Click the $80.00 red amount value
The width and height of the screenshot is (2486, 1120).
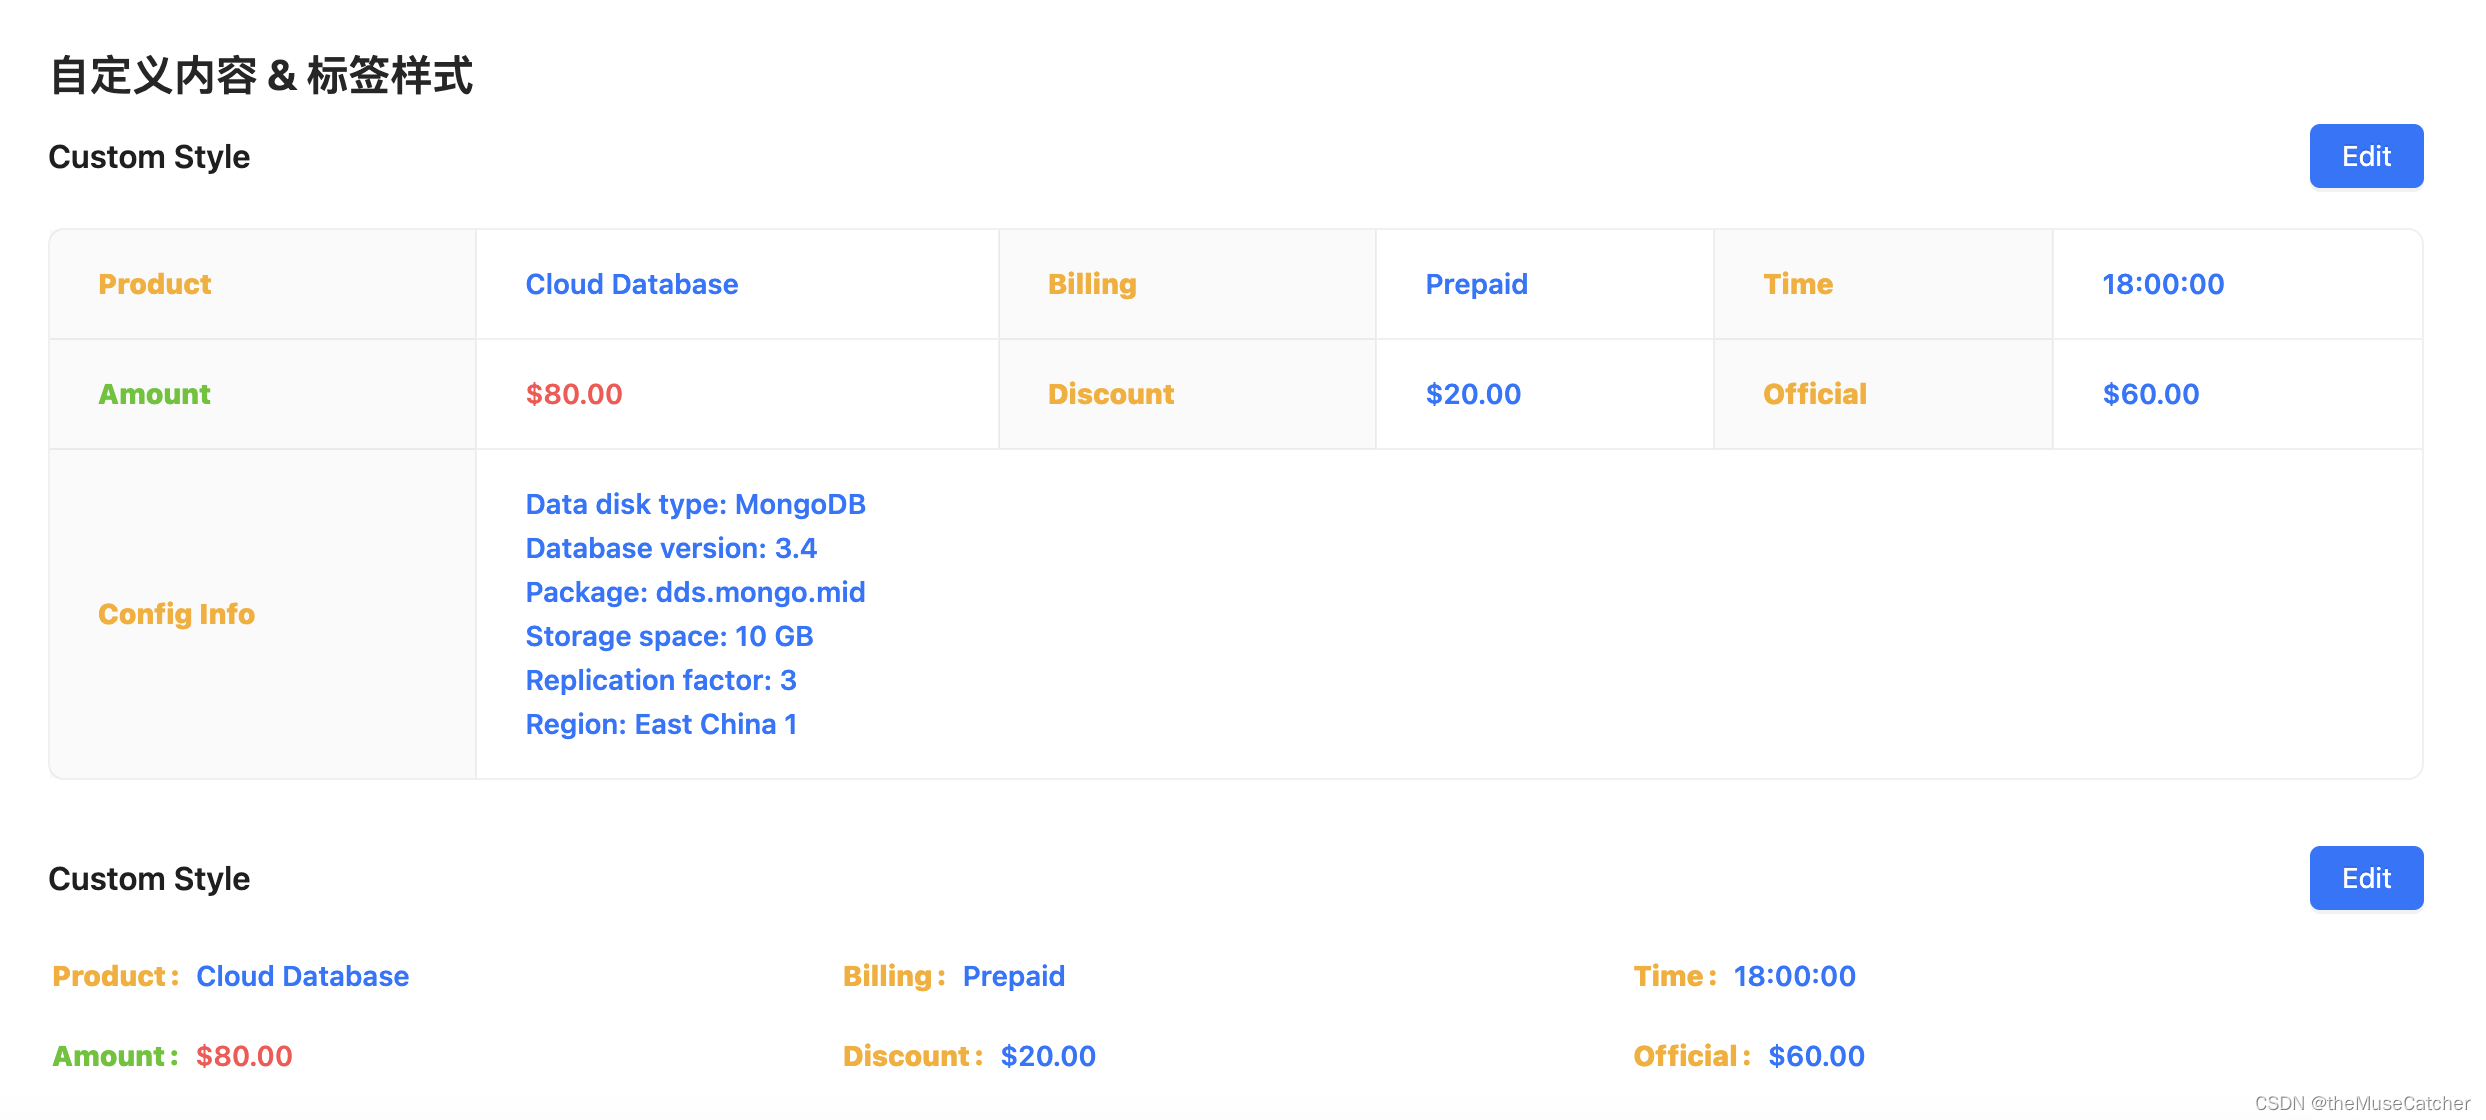click(572, 392)
